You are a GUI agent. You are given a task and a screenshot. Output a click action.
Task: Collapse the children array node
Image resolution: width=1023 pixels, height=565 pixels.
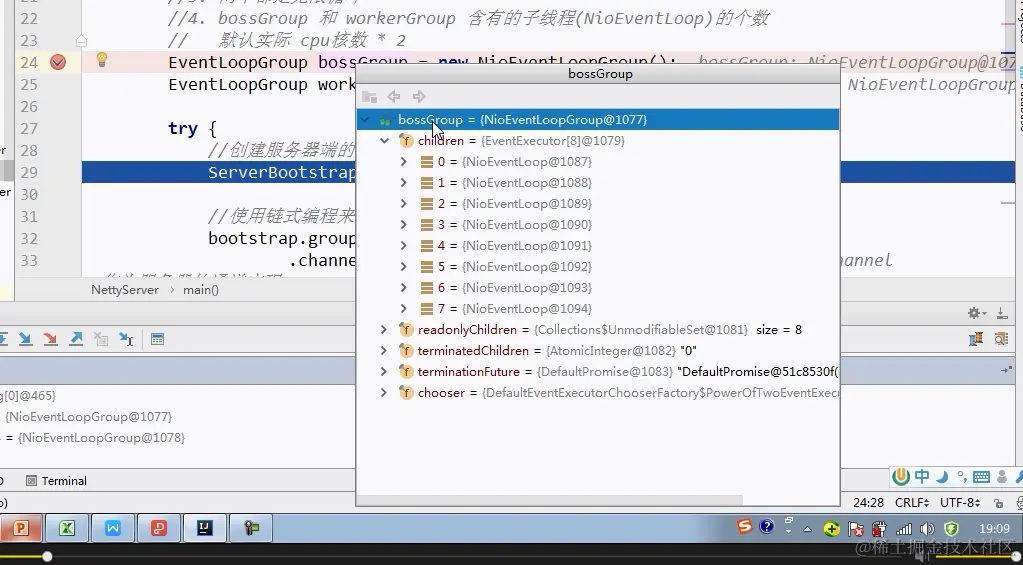pos(384,140)
